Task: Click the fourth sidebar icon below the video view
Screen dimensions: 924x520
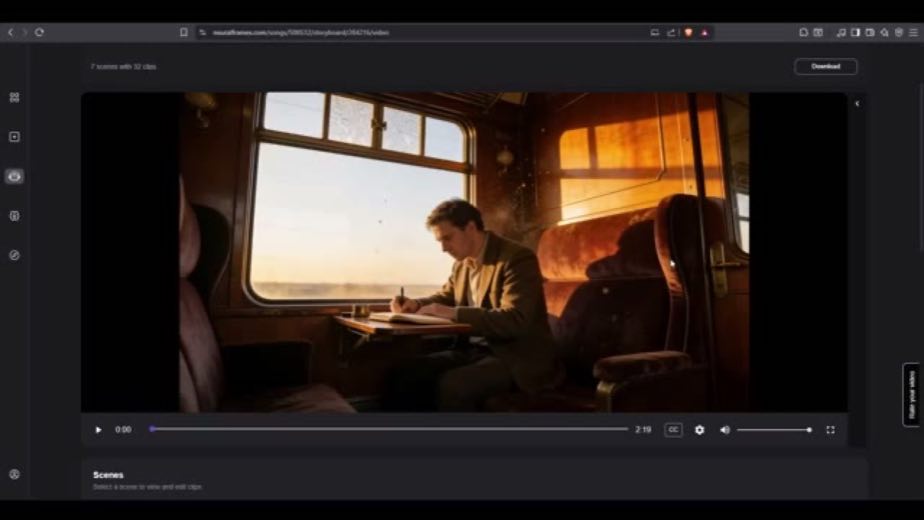Action: coord(14,216)
